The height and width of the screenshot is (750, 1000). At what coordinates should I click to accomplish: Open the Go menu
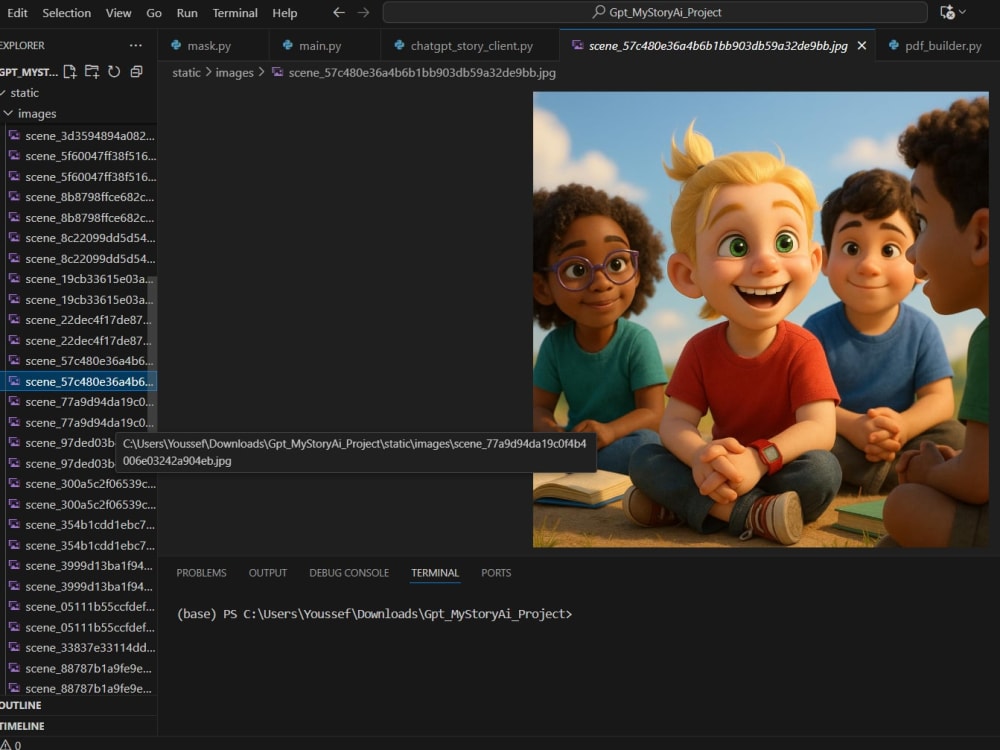pyautogui.click(x=154, y=13)
